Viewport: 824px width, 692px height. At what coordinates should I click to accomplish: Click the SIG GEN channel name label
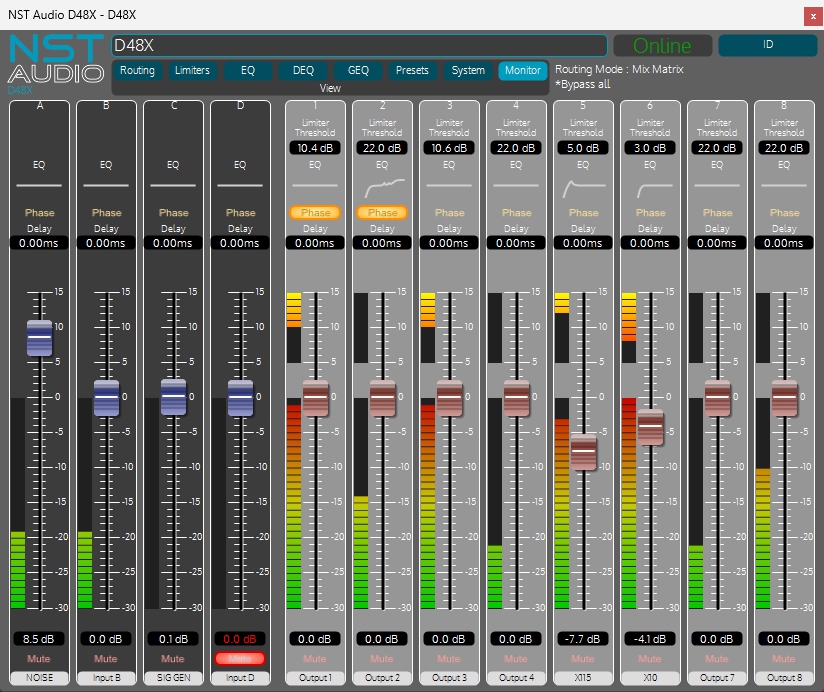[173, 678]
